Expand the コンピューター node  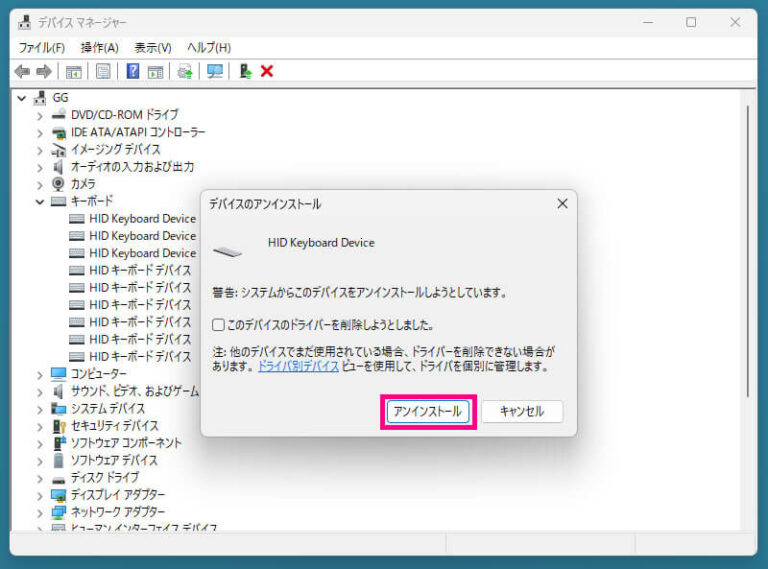(x=40, y=375)
